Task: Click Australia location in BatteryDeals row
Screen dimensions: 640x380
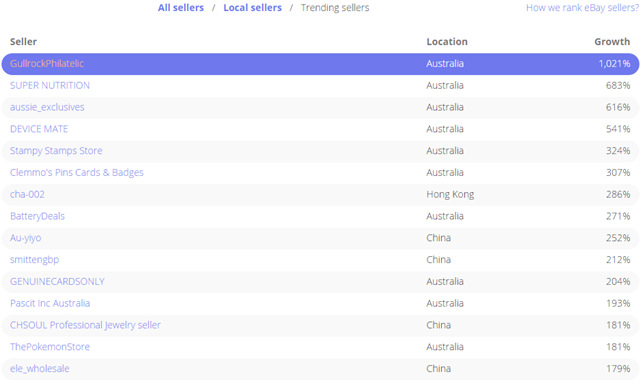Action: [x=445, y=216]
